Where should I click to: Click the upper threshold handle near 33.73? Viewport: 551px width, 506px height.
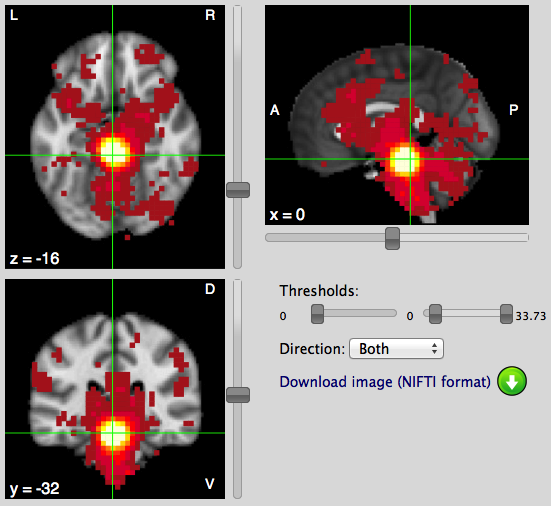pyautogui.click(x=506, y=314)
